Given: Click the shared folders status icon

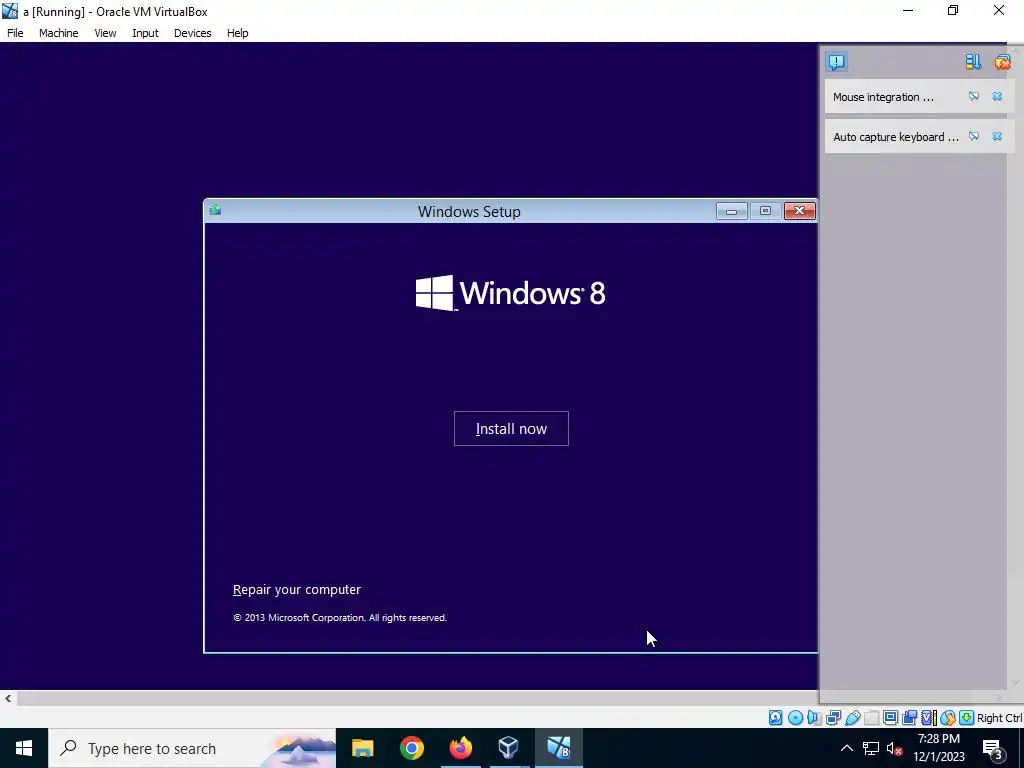Looking at the screenshot, I should tap(872, 718).
